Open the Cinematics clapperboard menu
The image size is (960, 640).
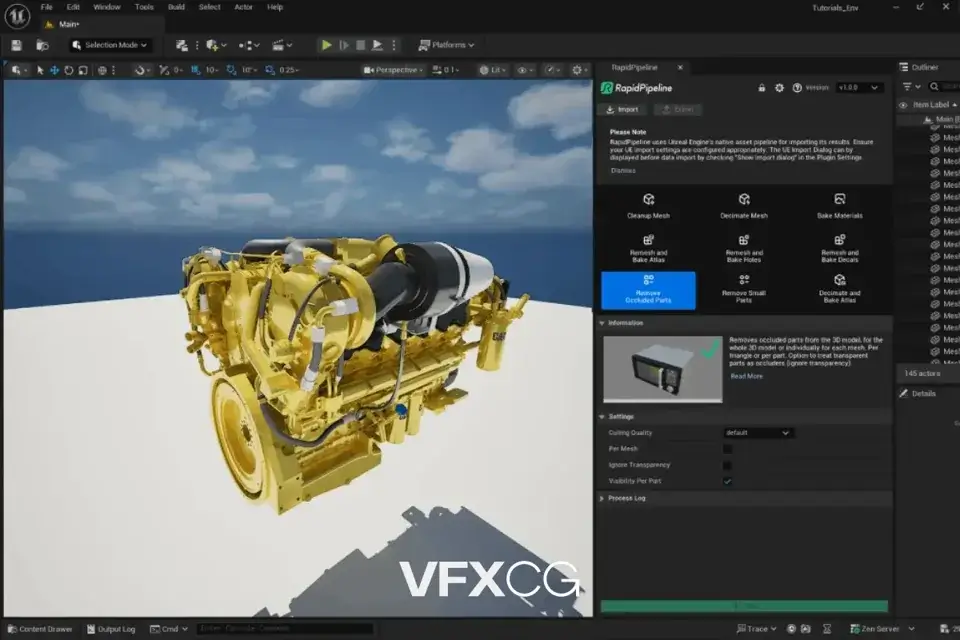[282, 45]
